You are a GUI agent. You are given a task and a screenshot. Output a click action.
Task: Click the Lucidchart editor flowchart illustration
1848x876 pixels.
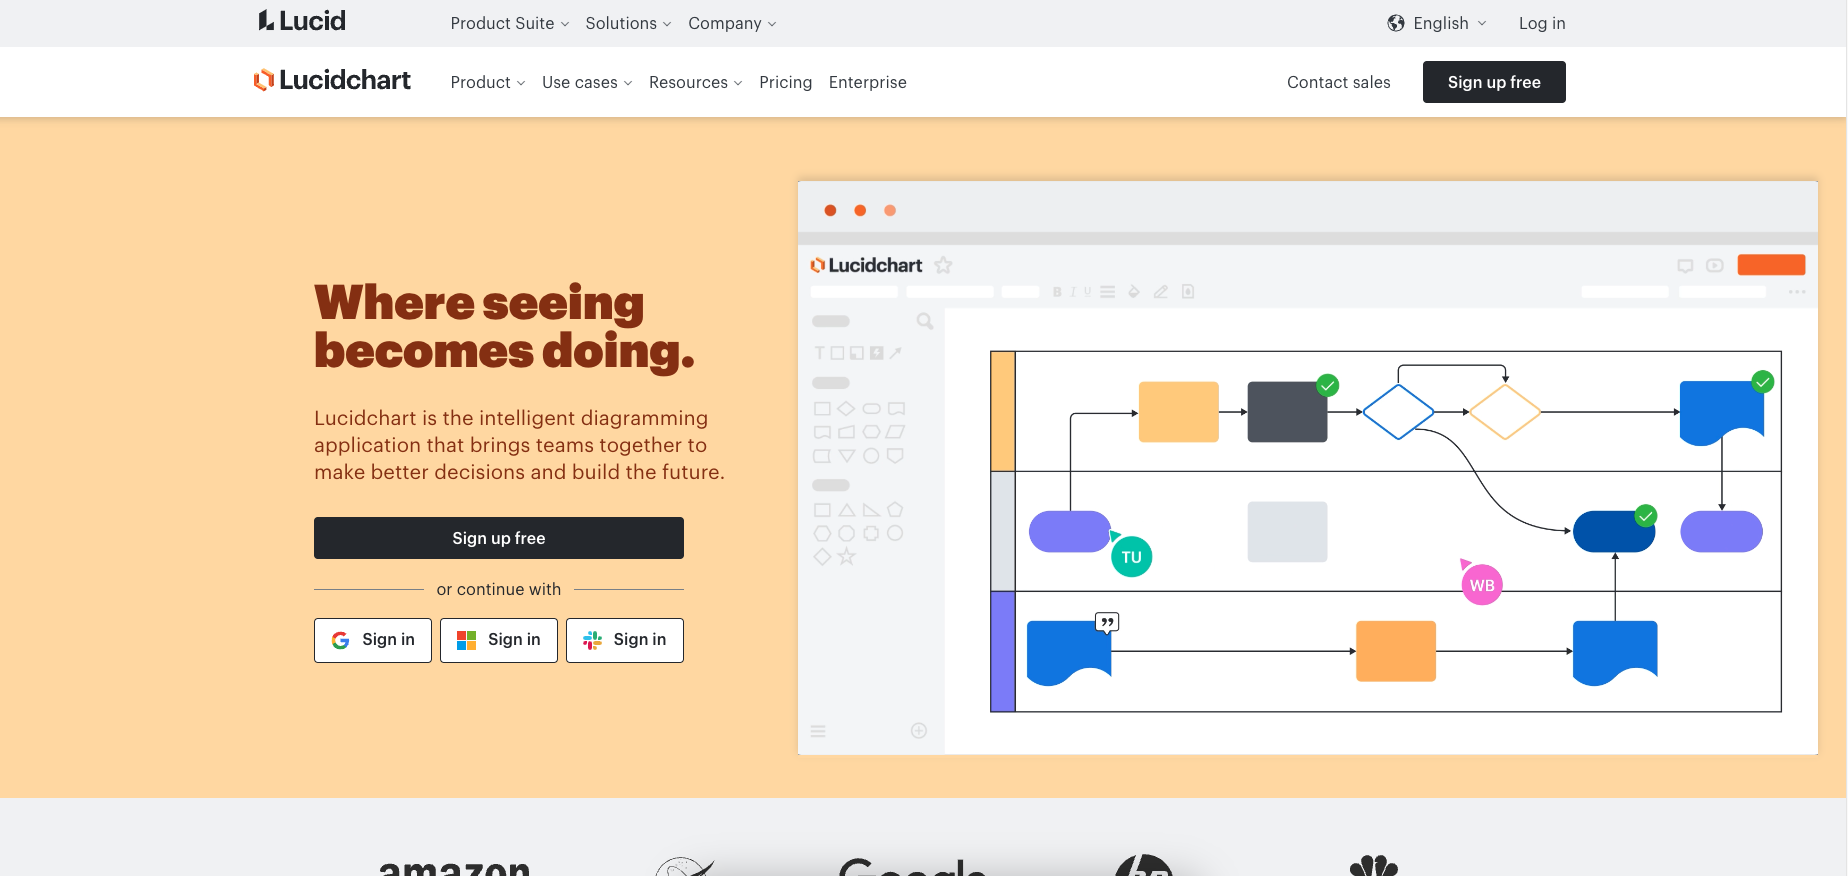click(1308, 468)
